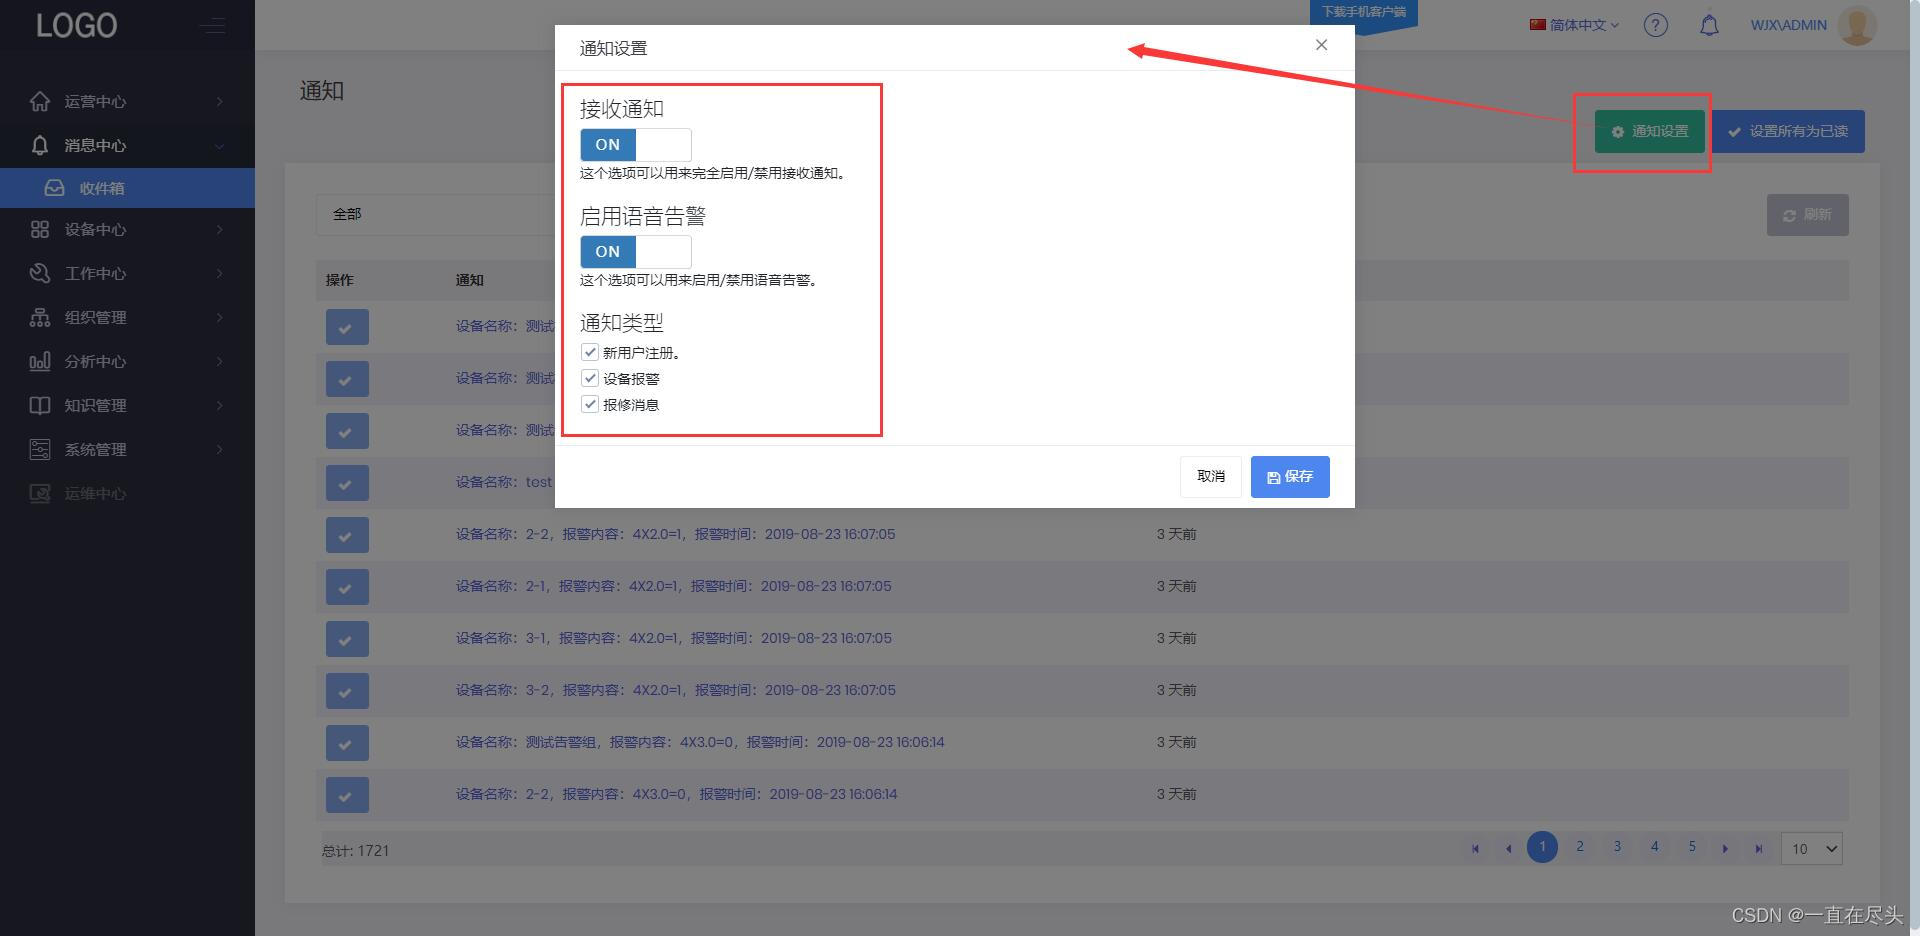1920x936 pixels.
Task: Open 分析中心 menu item
Action: [127, 361]
